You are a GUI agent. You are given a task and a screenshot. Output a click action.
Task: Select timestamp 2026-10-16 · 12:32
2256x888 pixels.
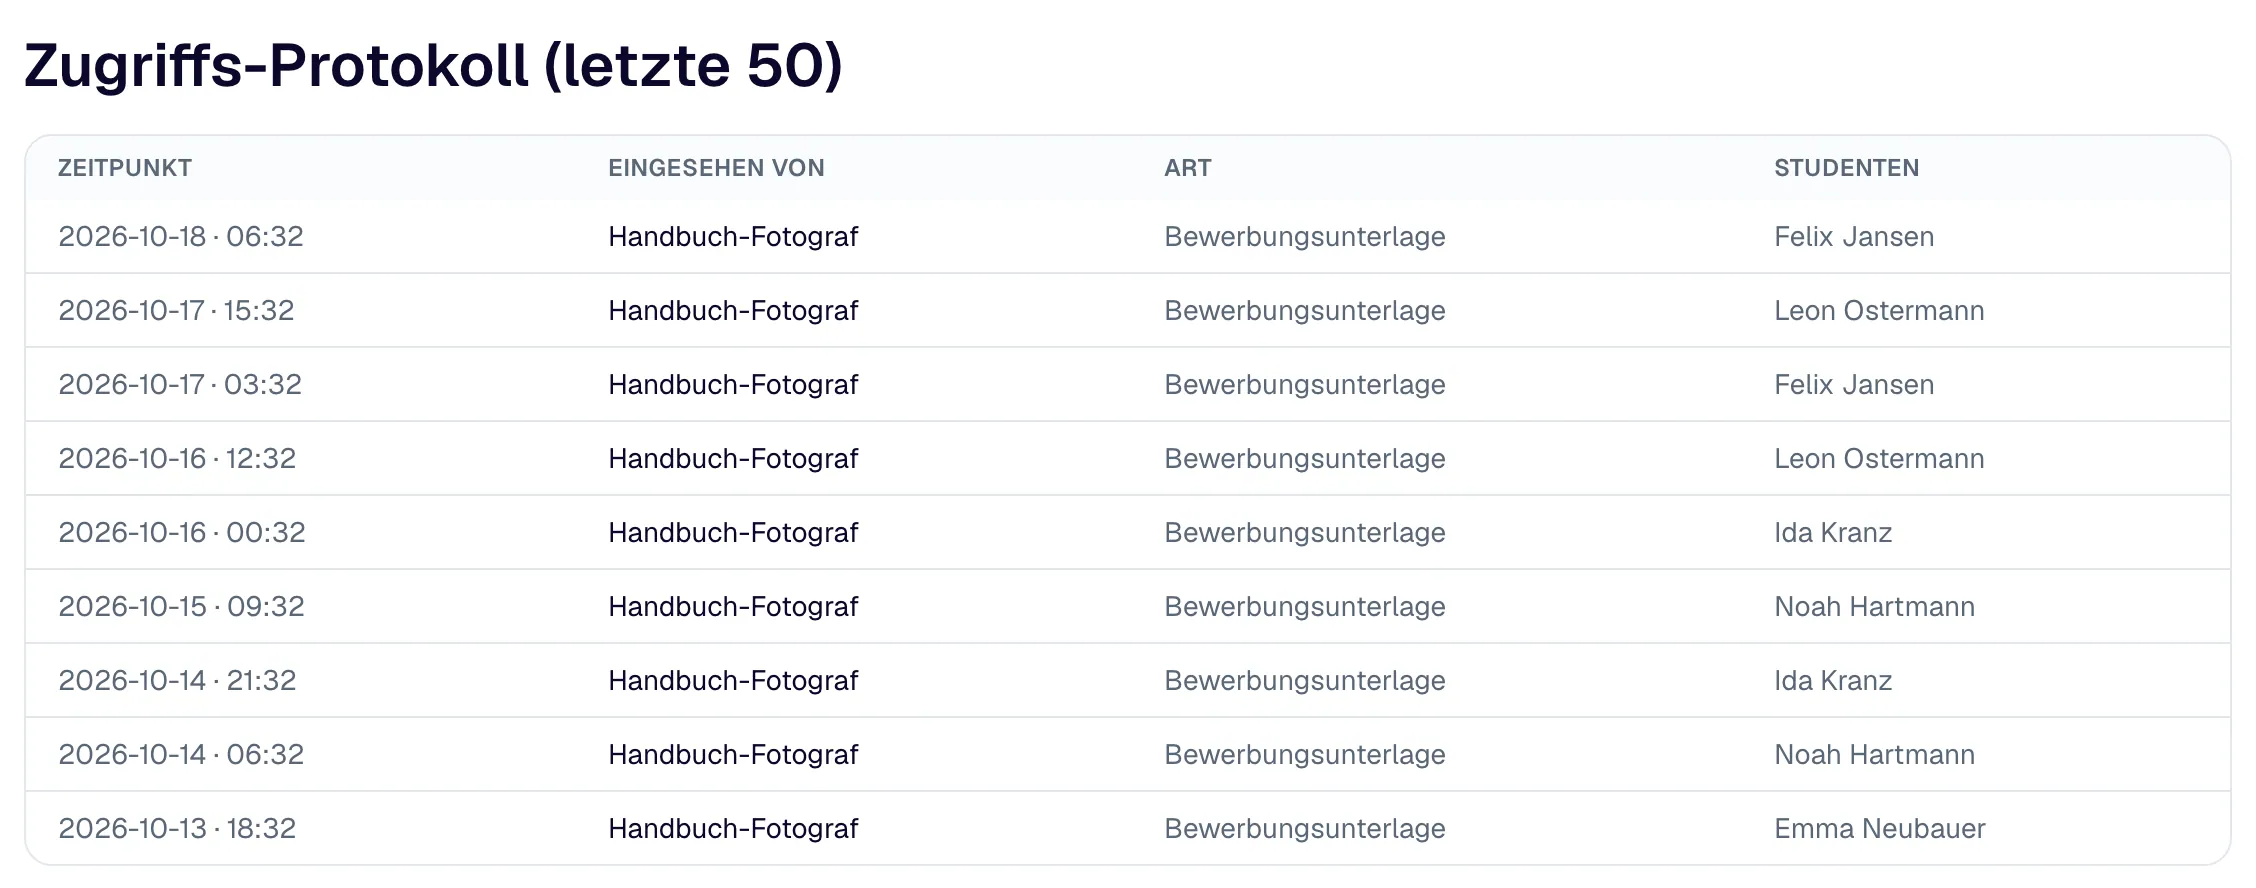177,459
